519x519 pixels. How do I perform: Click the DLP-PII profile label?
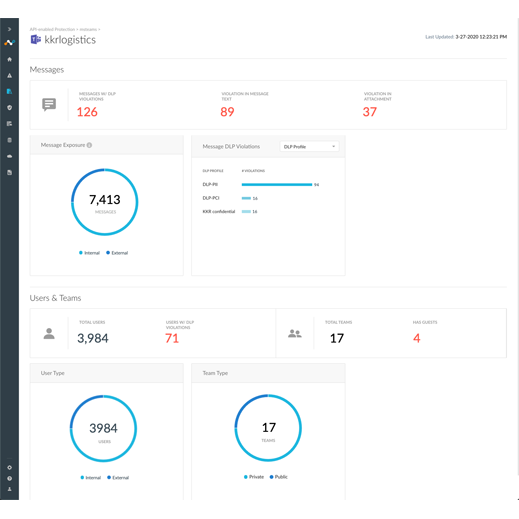(210, 184)
